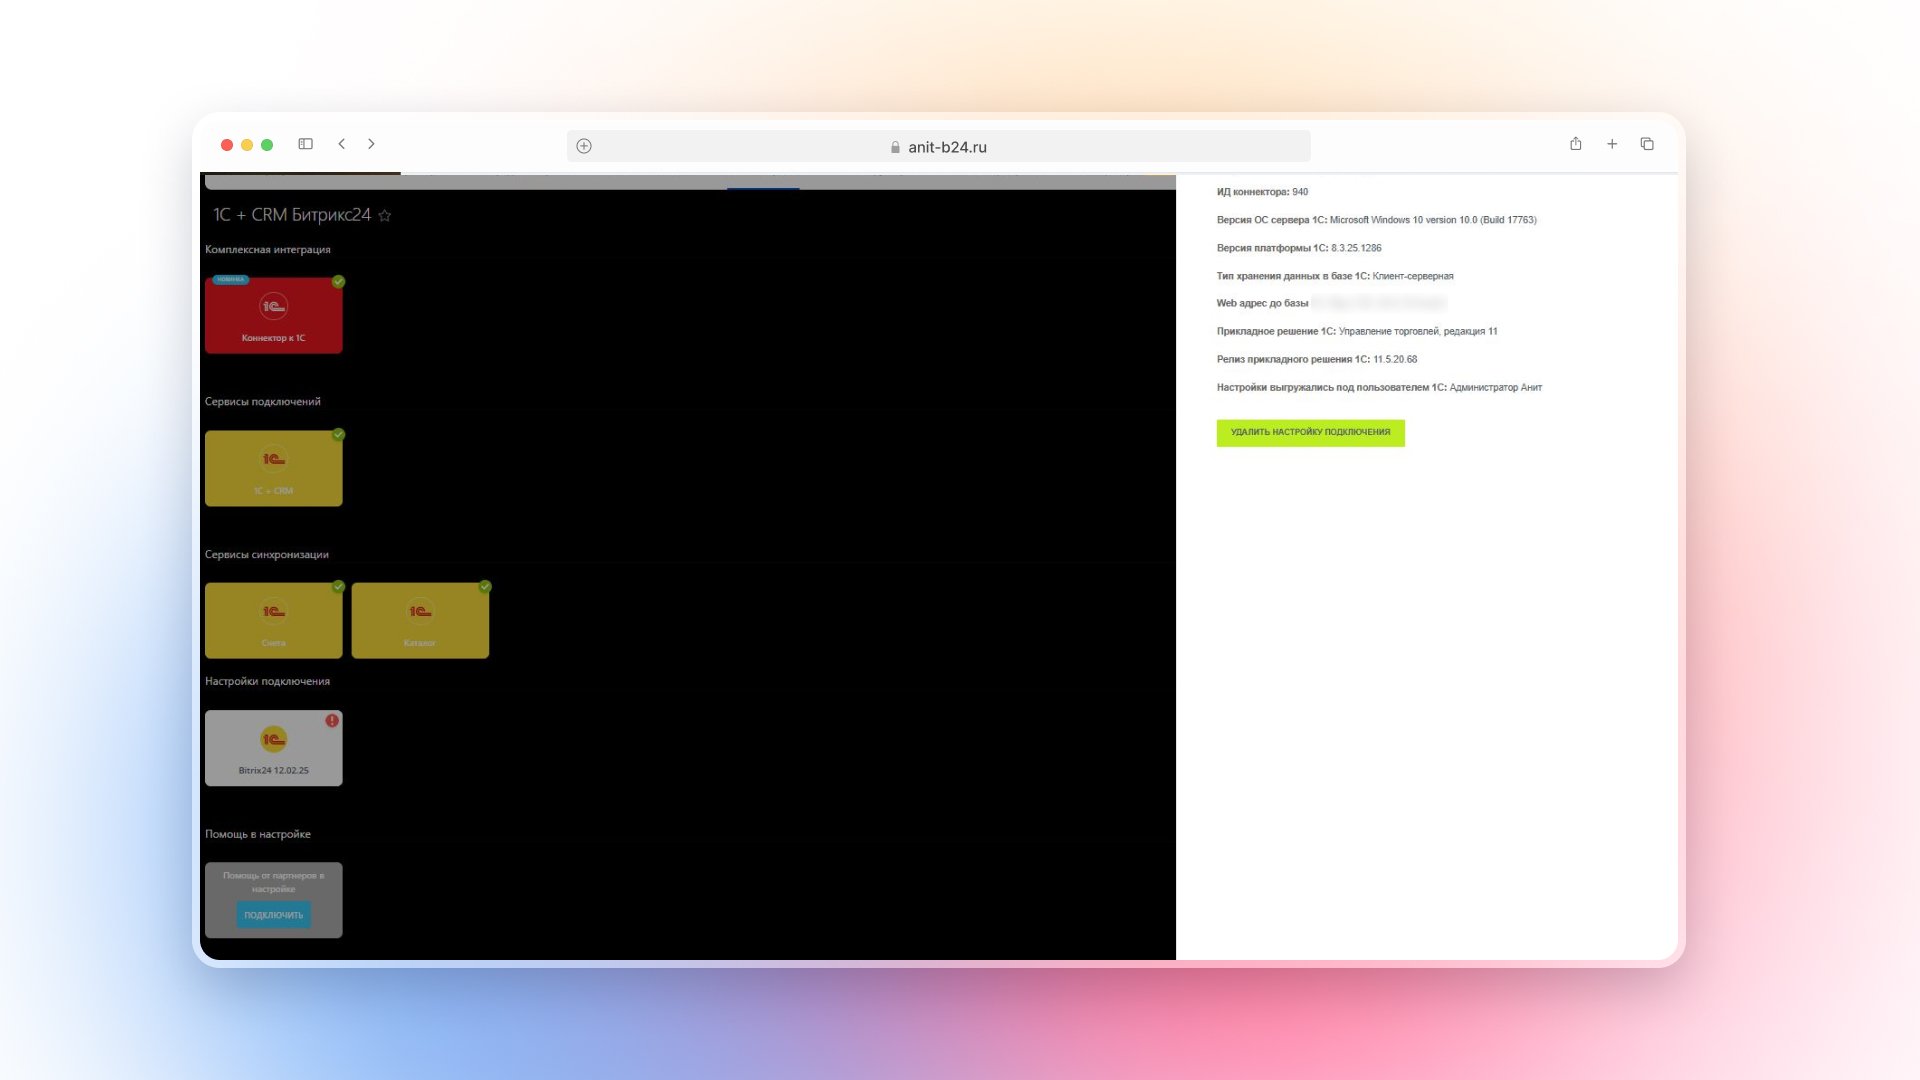Show the tab overview
Screen dimensions: 1920x1080
(1647, 144)
